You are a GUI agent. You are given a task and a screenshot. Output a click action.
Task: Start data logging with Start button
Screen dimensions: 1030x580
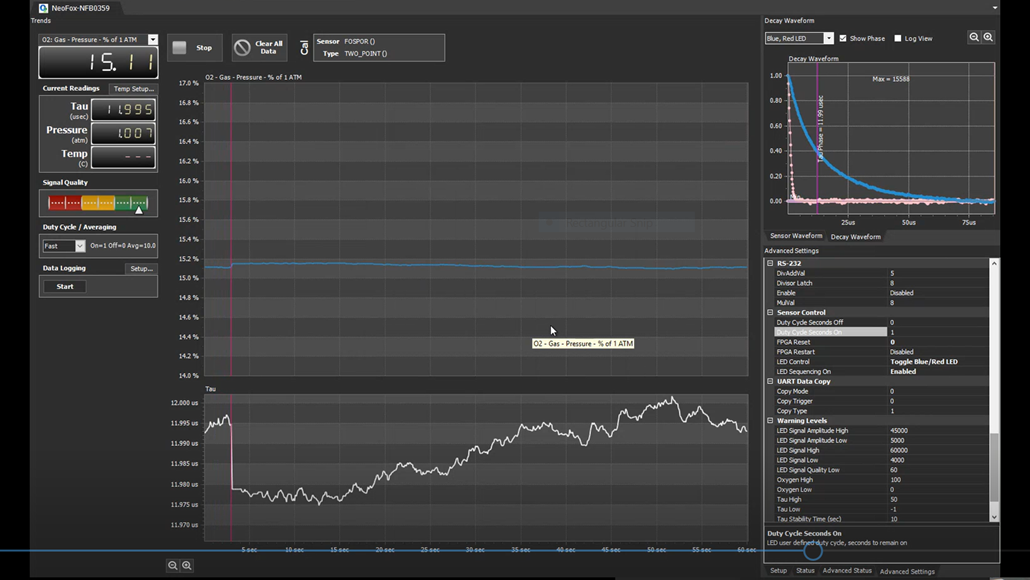click(x=65, y=286)
